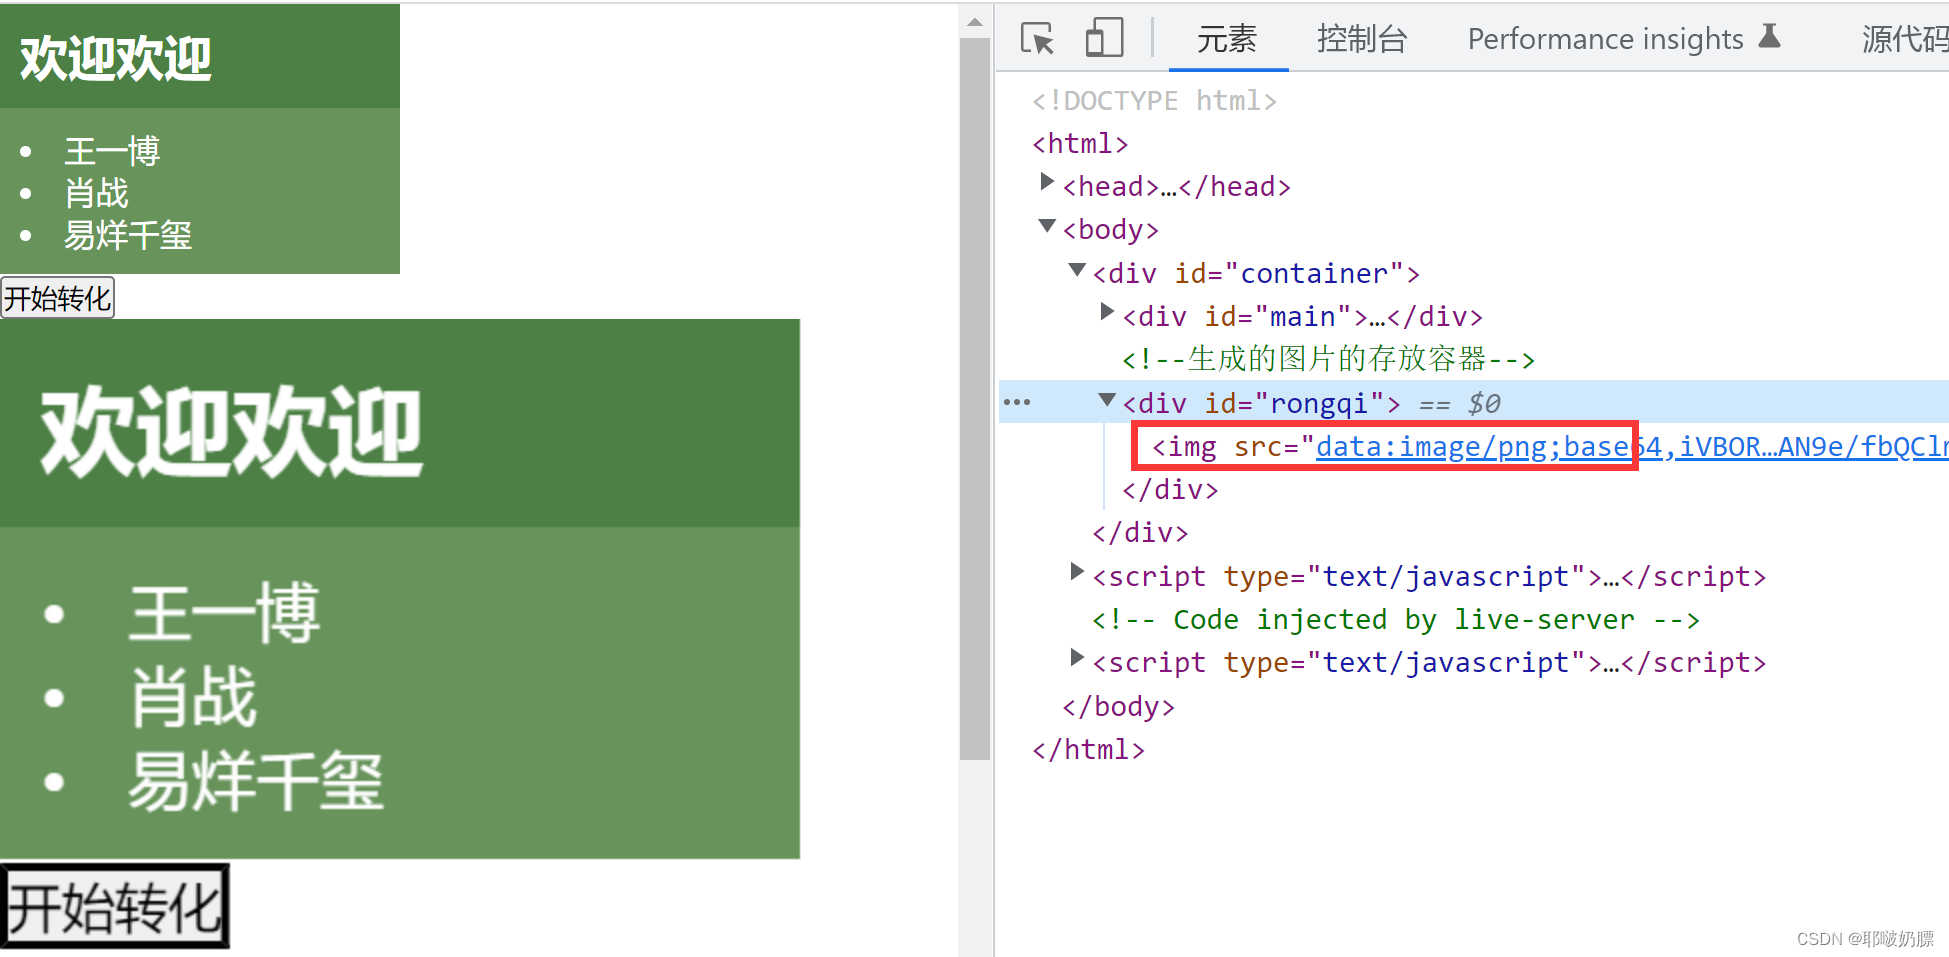This screenshot has width=1949, height=957.
Task: Expand the last script type javascript node
Action: (x=1076, y=658)
